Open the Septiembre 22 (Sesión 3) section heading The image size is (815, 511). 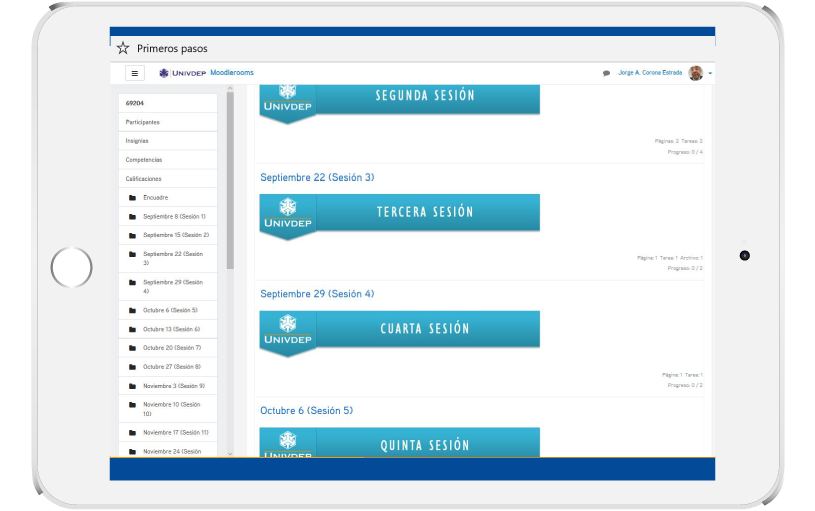317,177
